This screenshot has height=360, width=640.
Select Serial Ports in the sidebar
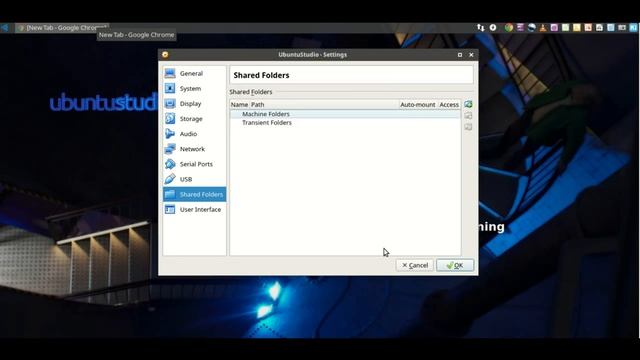click(x=194, y=164)
